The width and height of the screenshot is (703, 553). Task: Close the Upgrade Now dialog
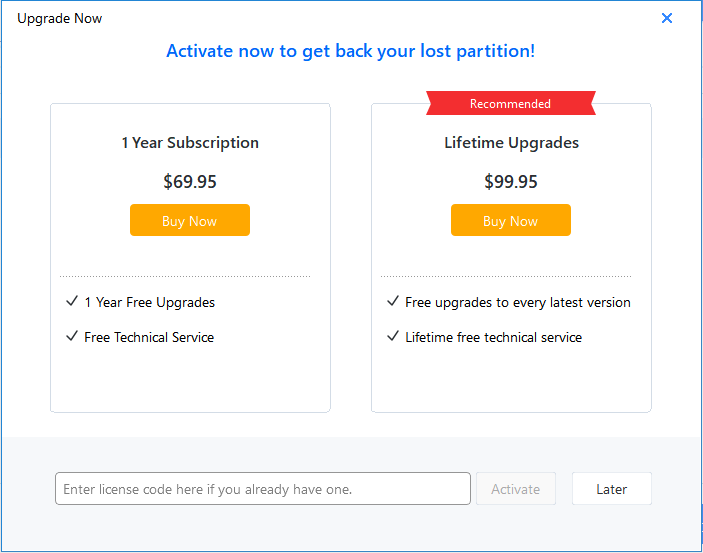[x=667, y=18]
